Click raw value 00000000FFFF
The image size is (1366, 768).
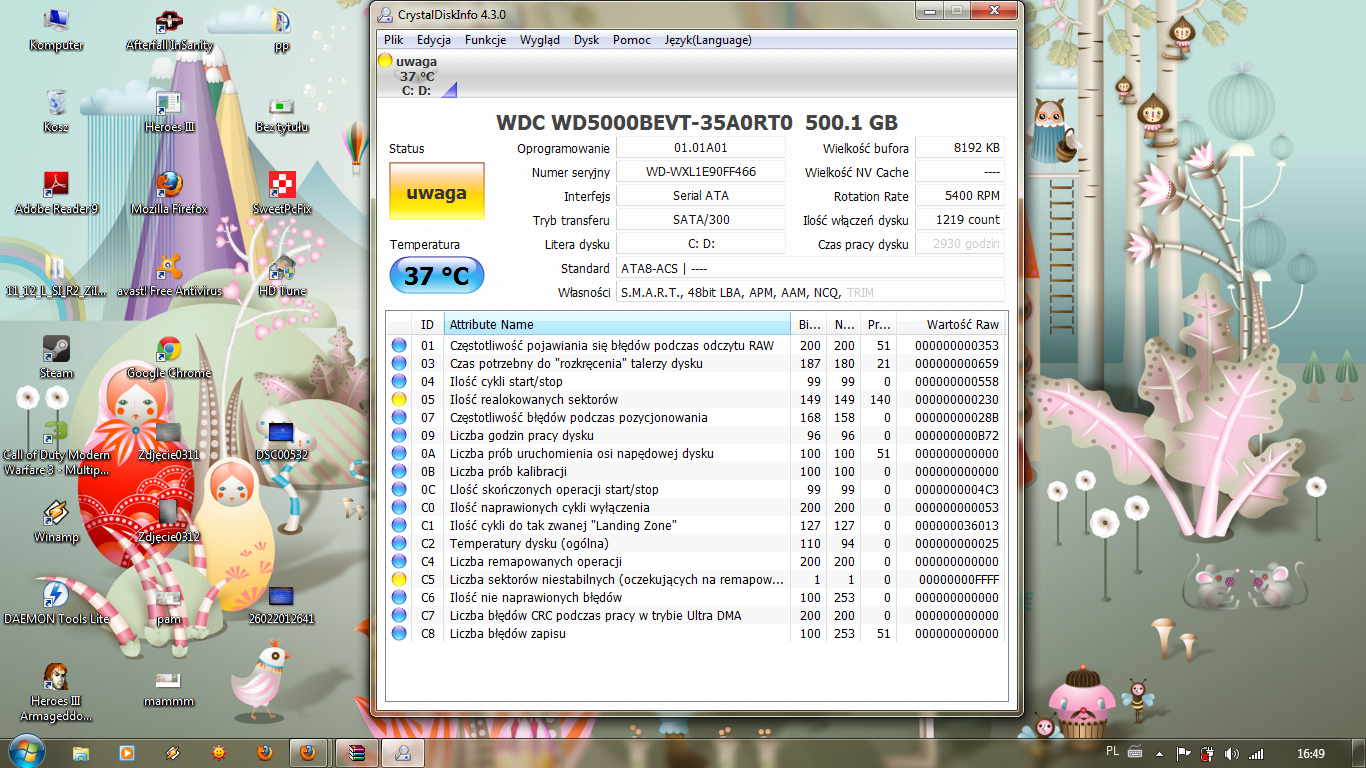tap(958, 580)
